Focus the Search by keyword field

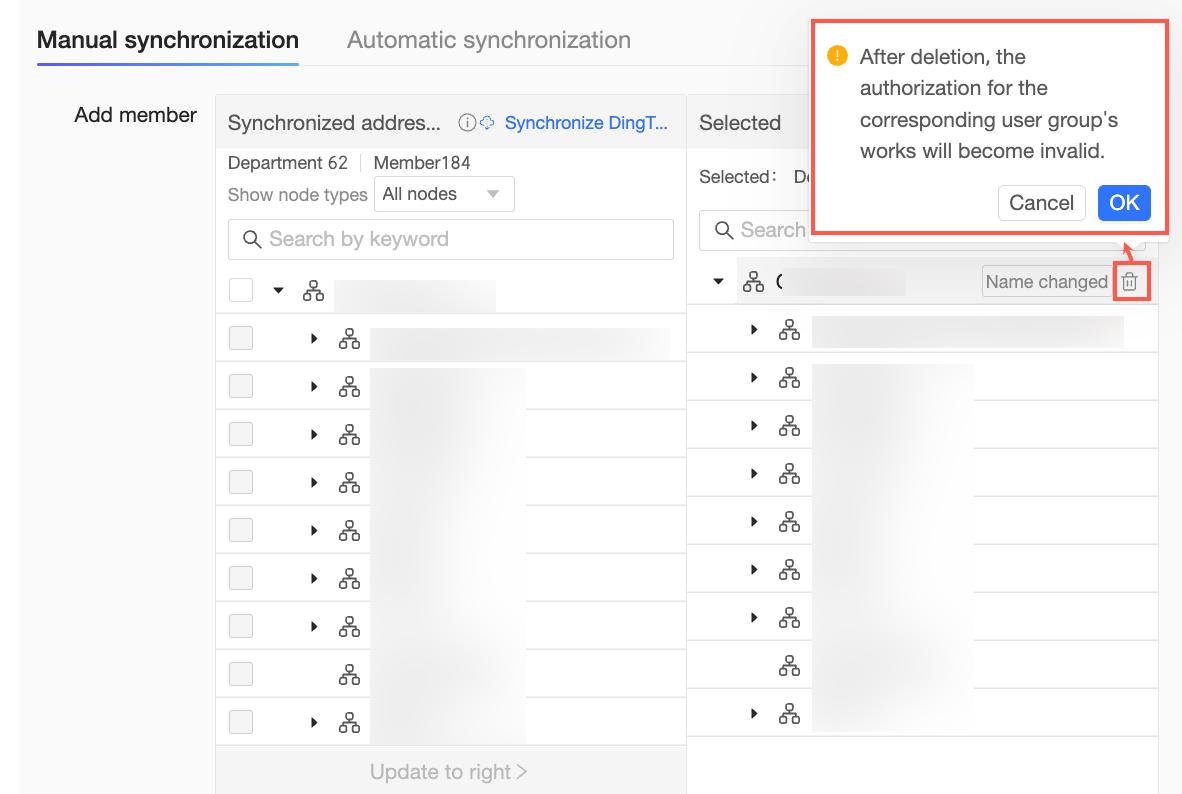pyautogui.click(x=460, y=240)
